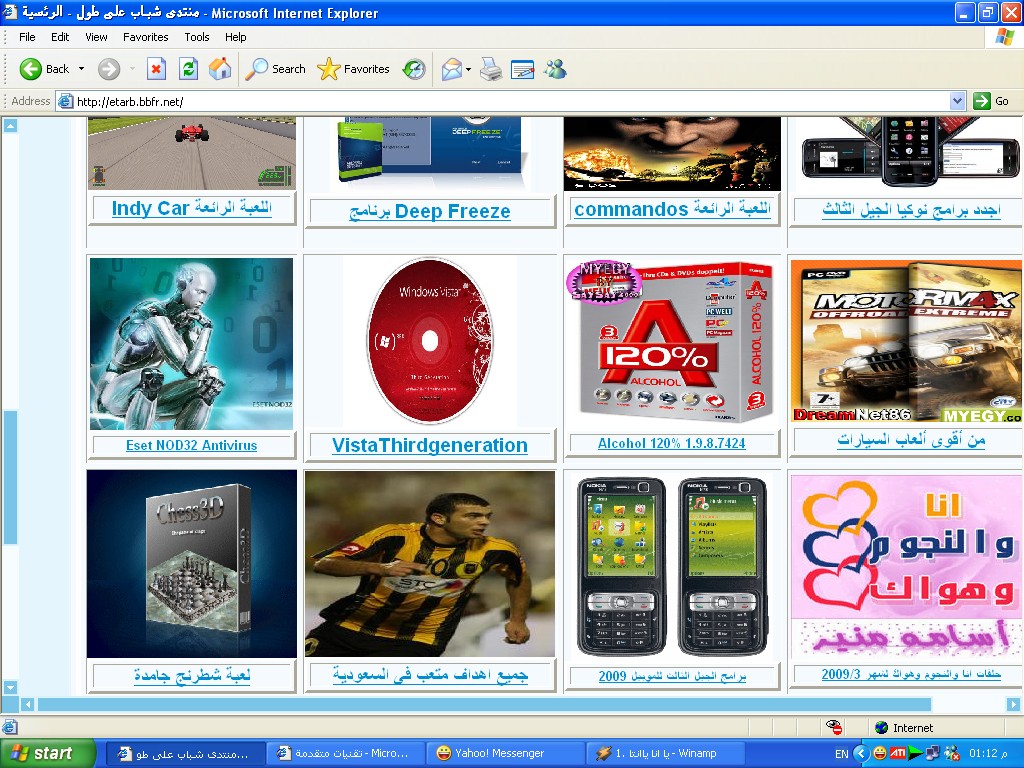Stop page loading with the red X icon
Screen dimensions: 1024x768
pyautogui.click(x=156, y=69)
